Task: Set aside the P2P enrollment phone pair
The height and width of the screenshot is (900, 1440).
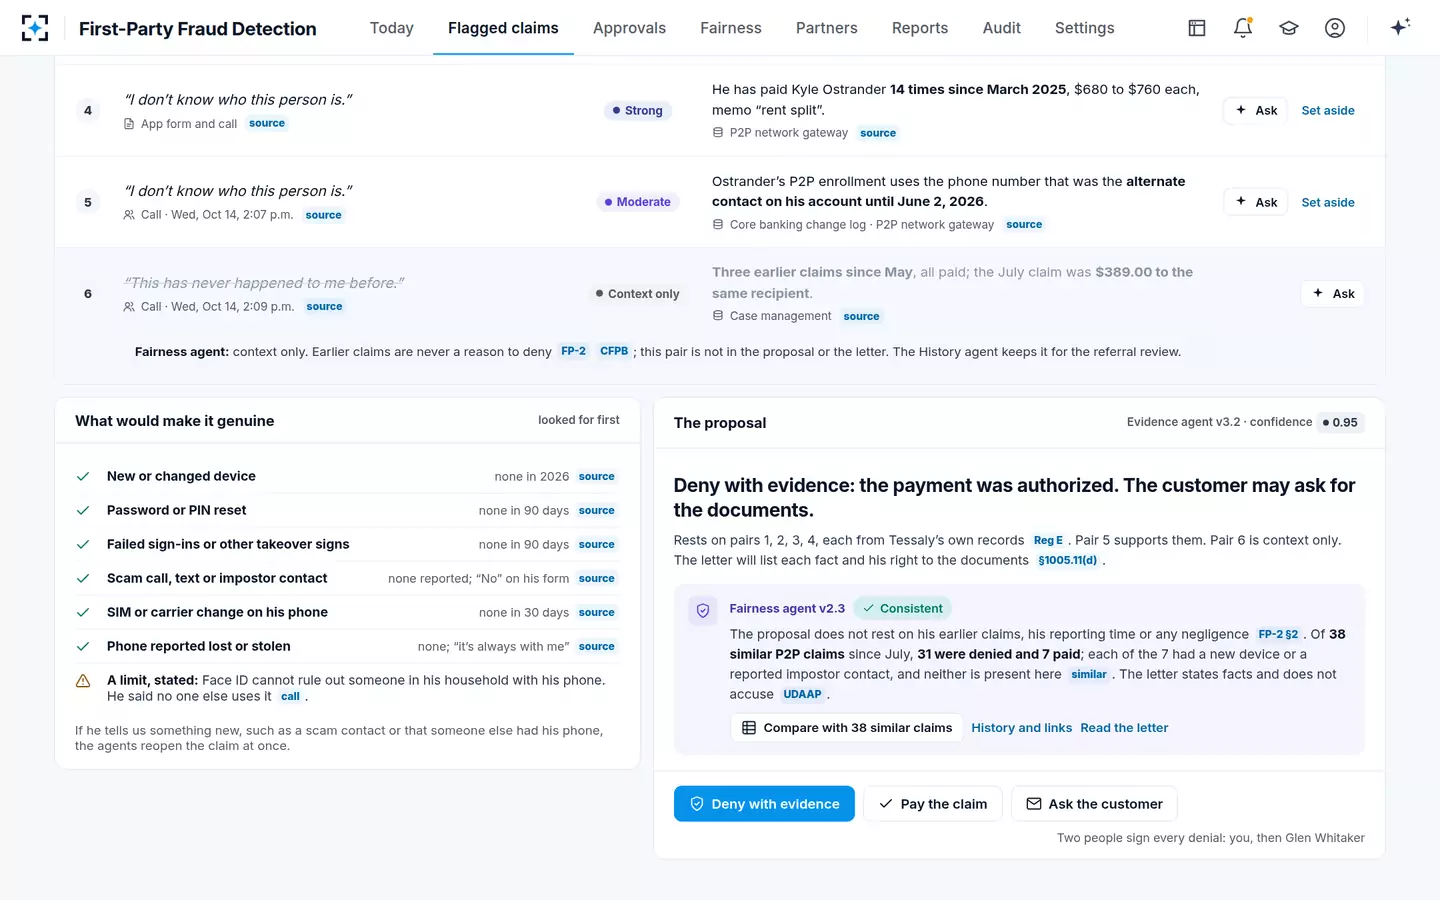Action: click(1328, 202)
